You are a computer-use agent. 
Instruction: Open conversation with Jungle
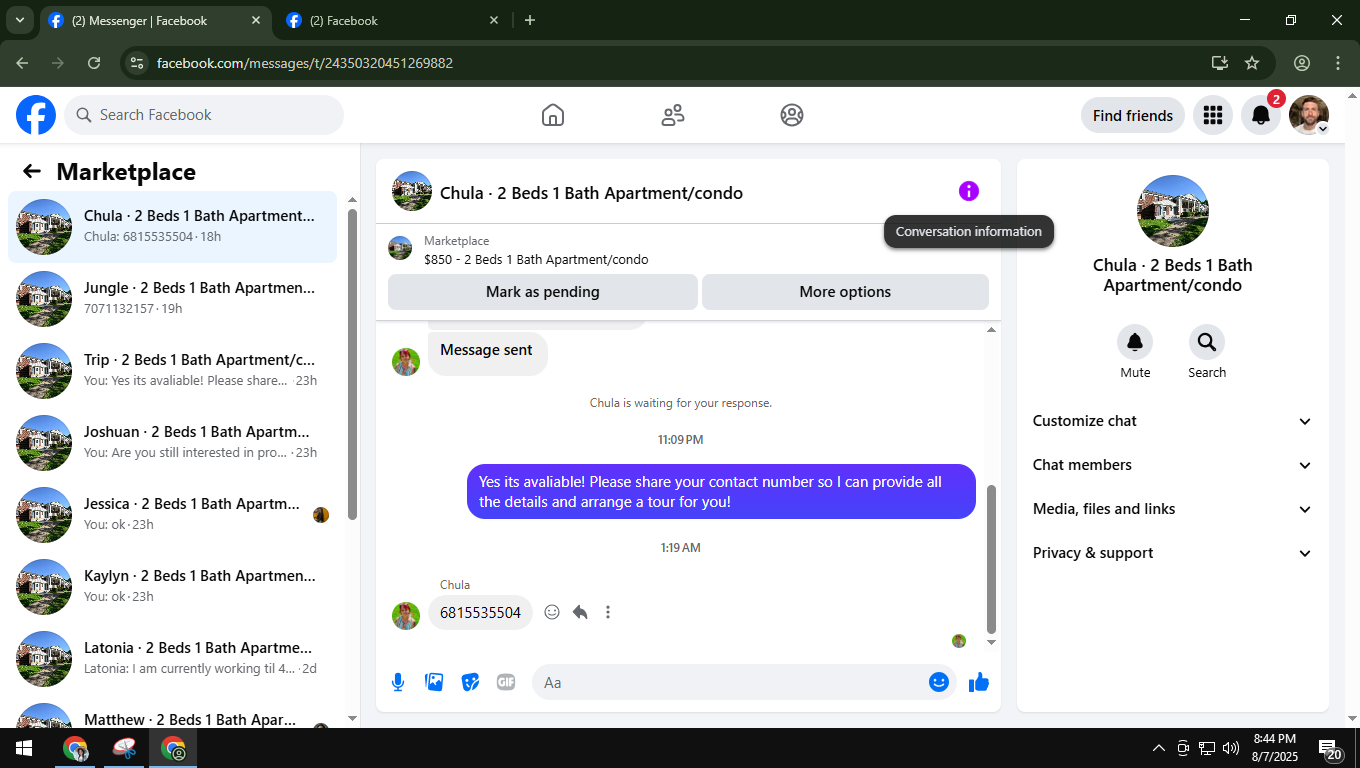[x=172, y=299]
